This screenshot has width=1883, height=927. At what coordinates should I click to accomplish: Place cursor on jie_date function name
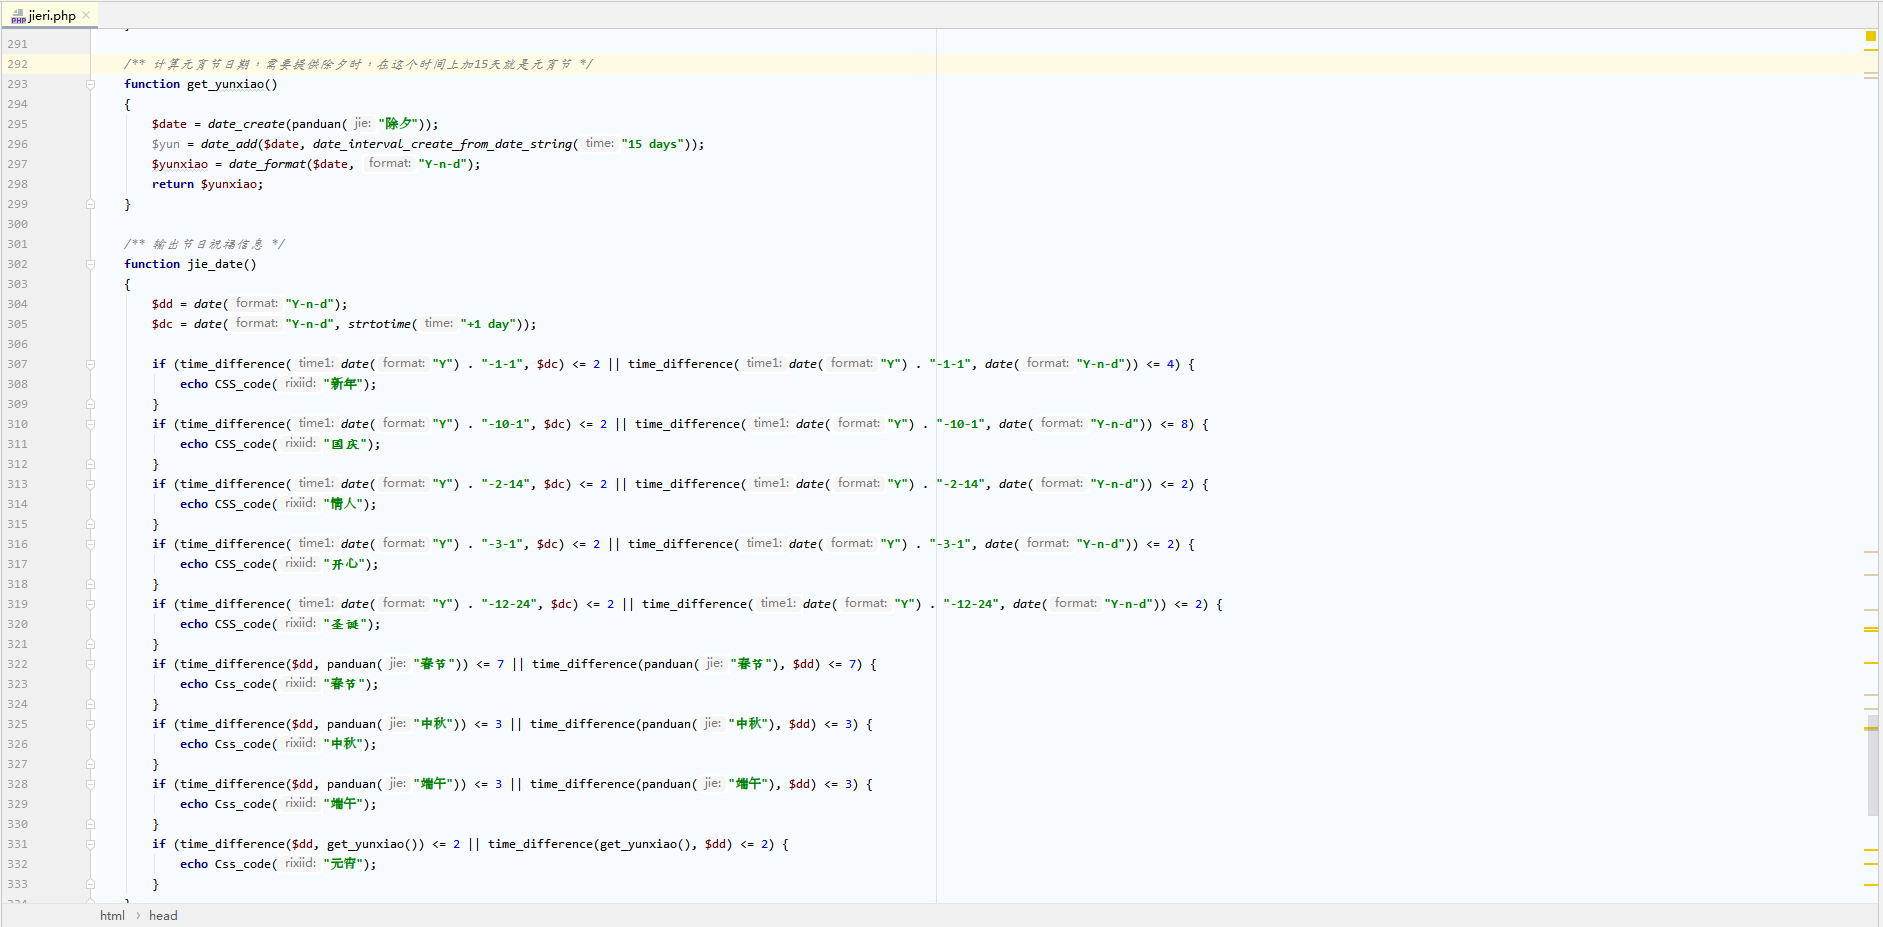coord(215,264)
